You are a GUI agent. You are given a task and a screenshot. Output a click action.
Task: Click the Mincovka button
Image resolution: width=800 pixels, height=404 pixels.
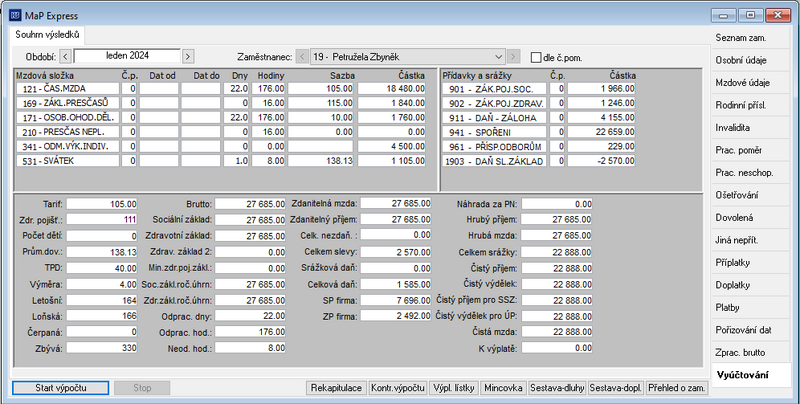click(x=503, y=388)
